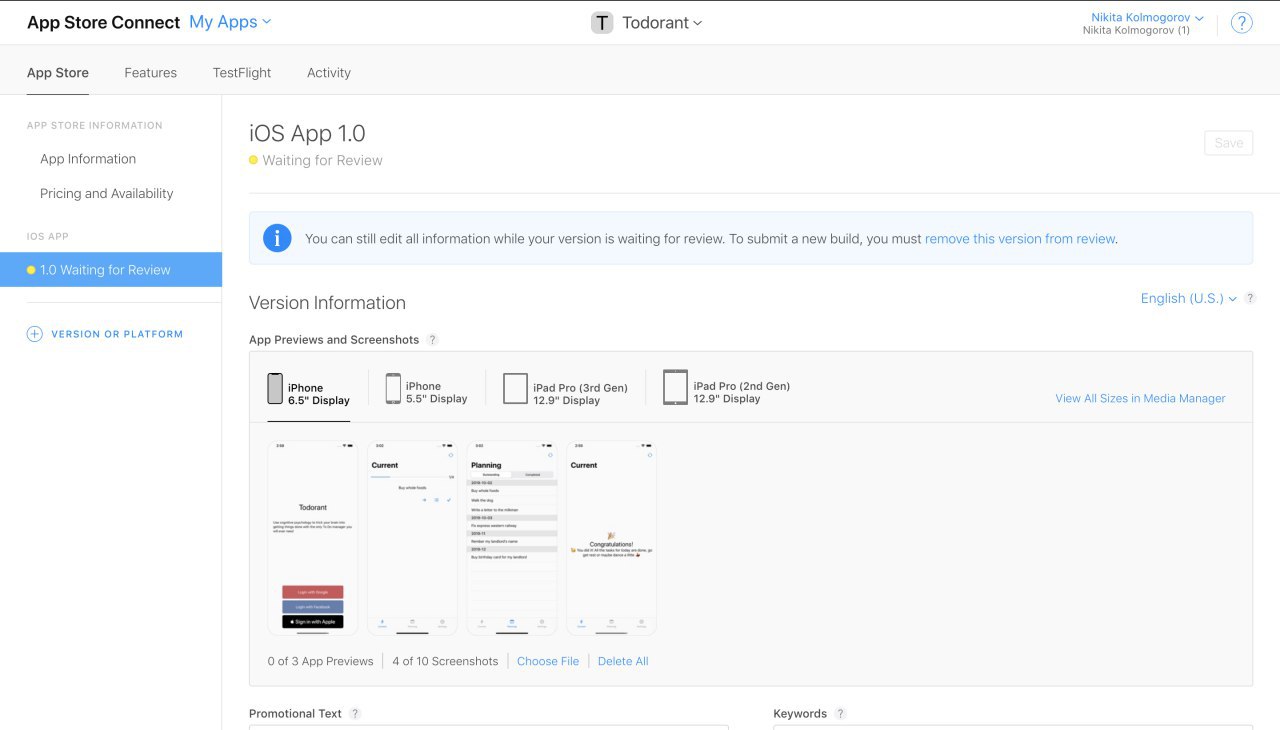
Task: Select iPad Pro 3rd Gen device icon
Action: [x=515, y=388]
